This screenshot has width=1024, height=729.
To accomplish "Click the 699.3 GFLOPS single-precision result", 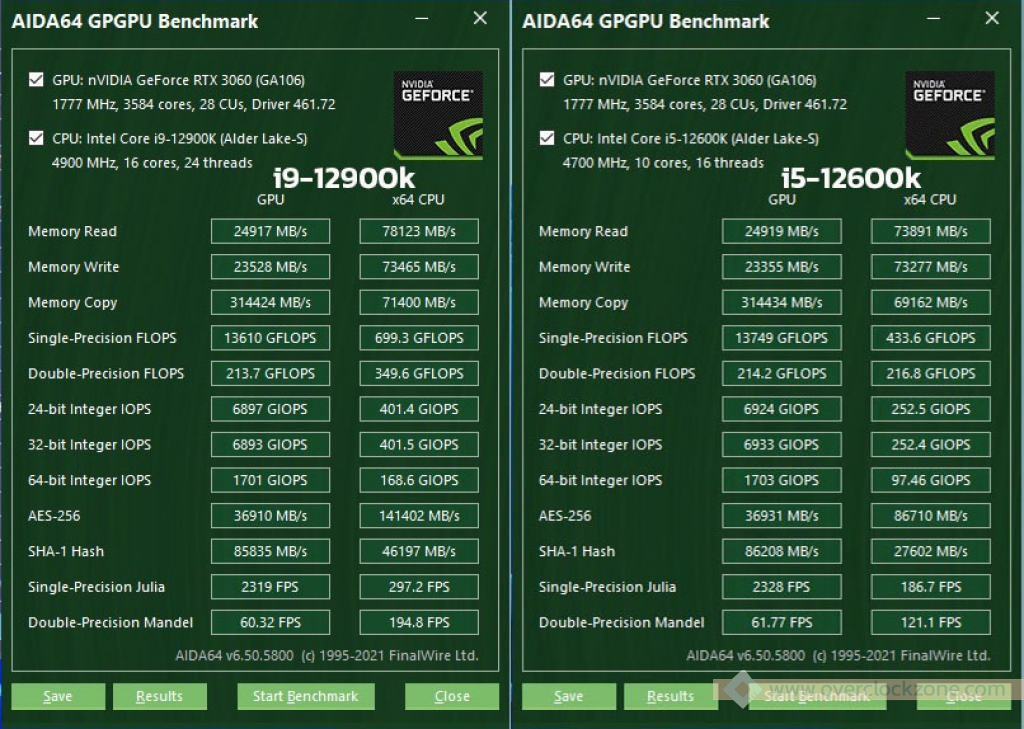I will 419,338.
